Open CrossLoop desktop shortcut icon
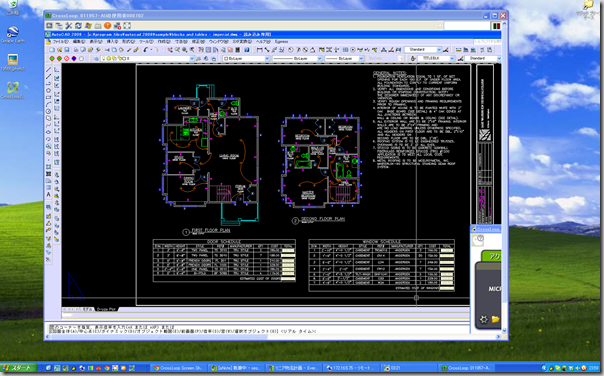Image resolution: width=604 pixels, height=376 pixels. tap(13, 91)
